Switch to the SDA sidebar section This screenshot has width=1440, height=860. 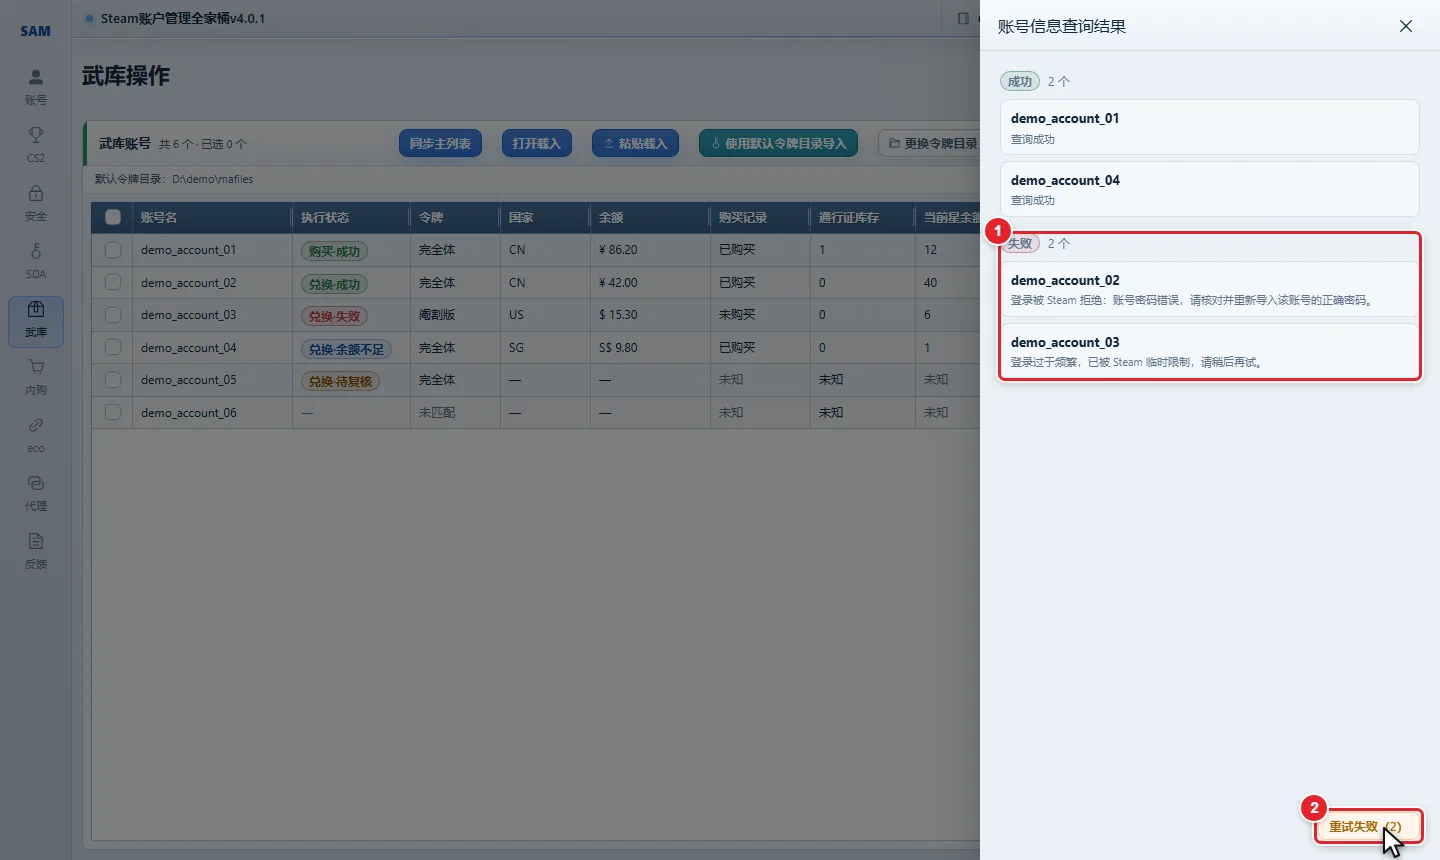point(36,261)
